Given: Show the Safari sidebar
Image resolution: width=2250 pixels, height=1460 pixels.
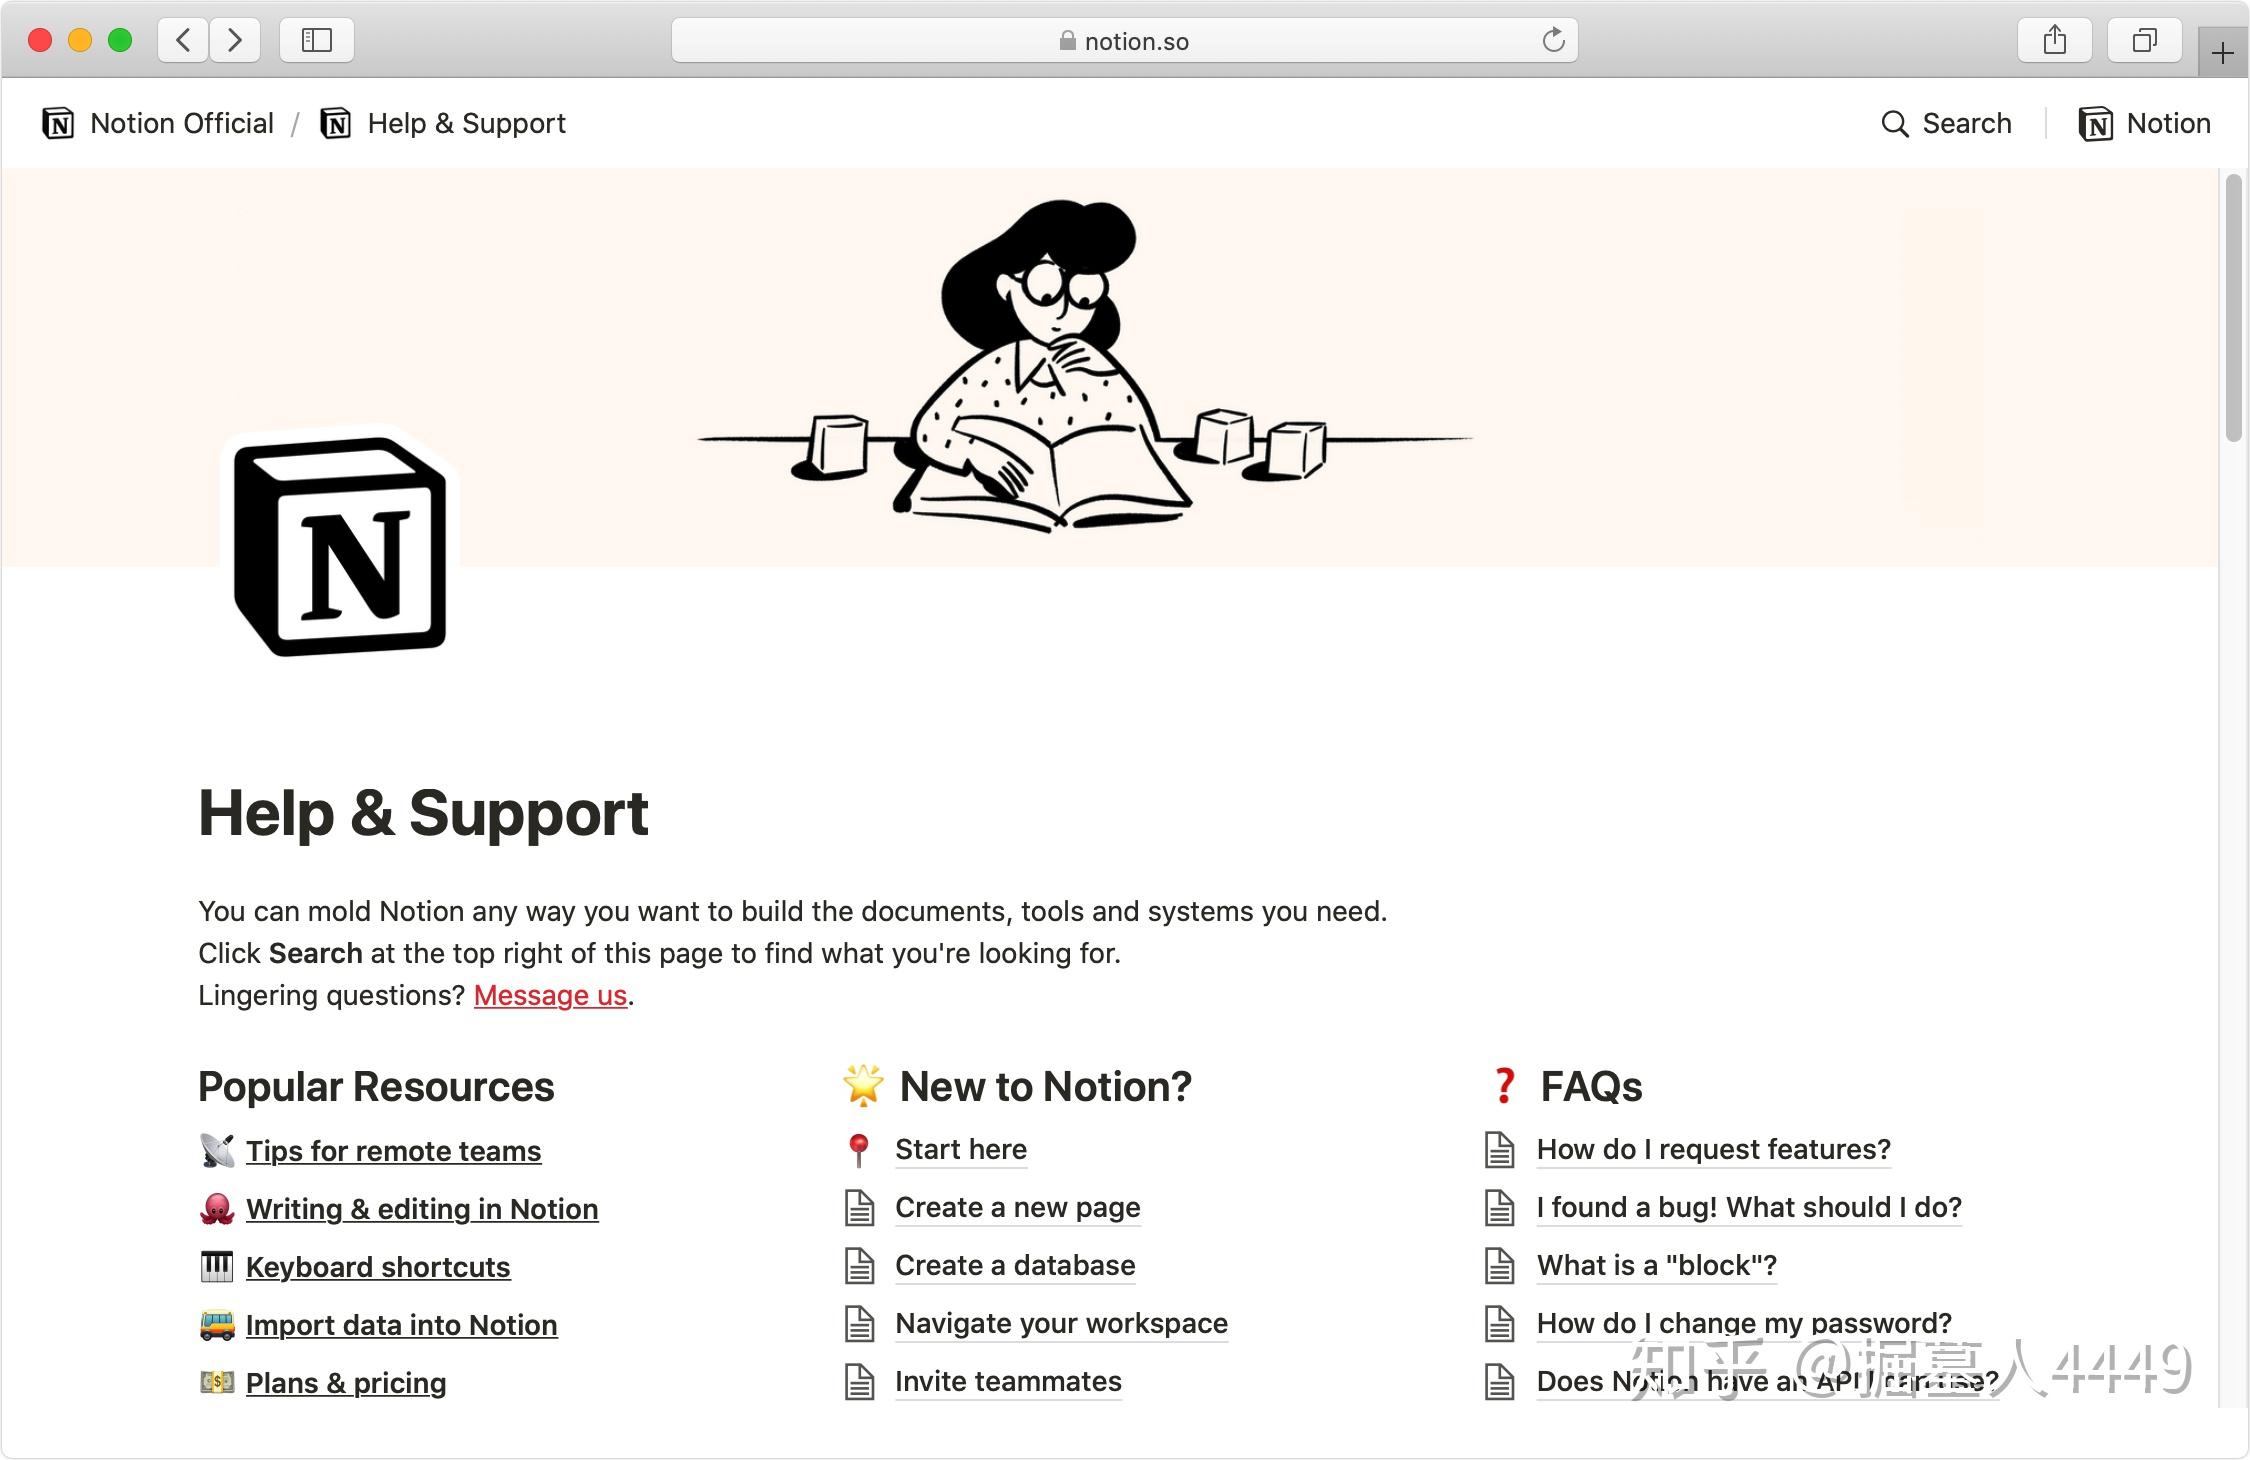Looking at the screenshot, I should (316, 40).
